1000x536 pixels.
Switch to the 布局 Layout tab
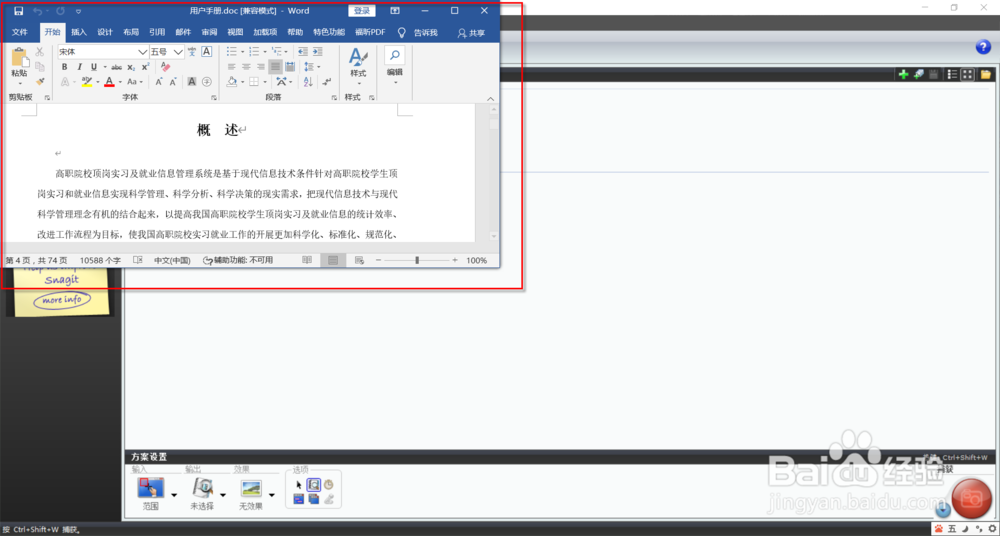click(131, 33)
